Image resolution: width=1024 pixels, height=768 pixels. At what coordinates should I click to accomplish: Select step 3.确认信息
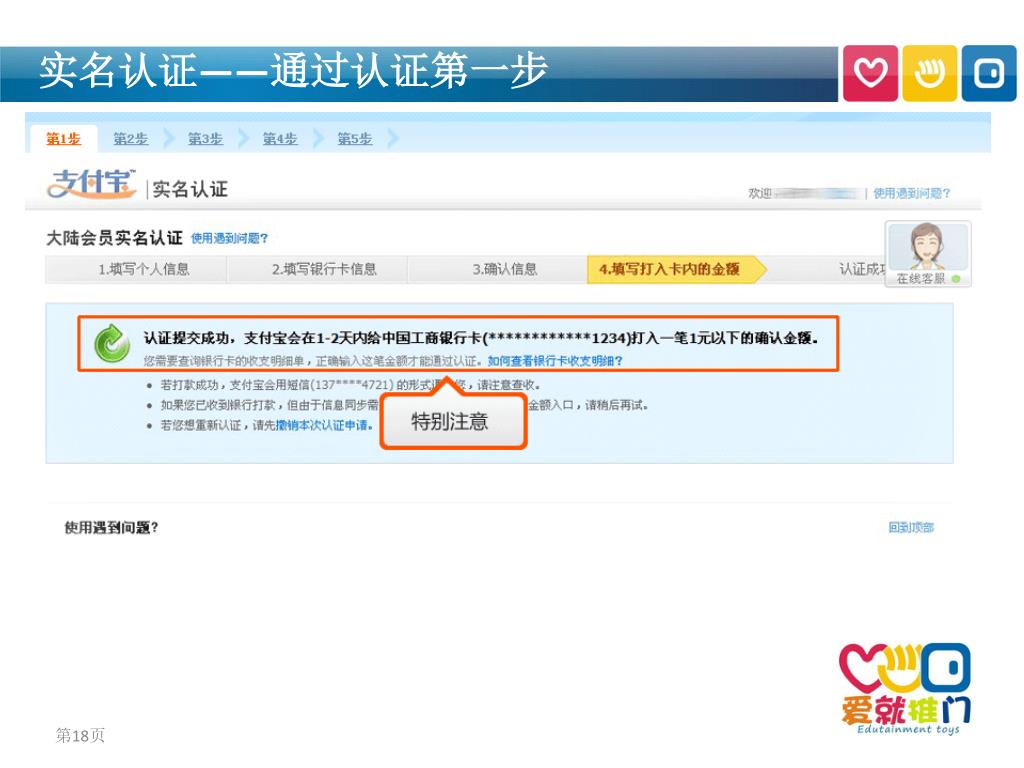coord(499,269)
